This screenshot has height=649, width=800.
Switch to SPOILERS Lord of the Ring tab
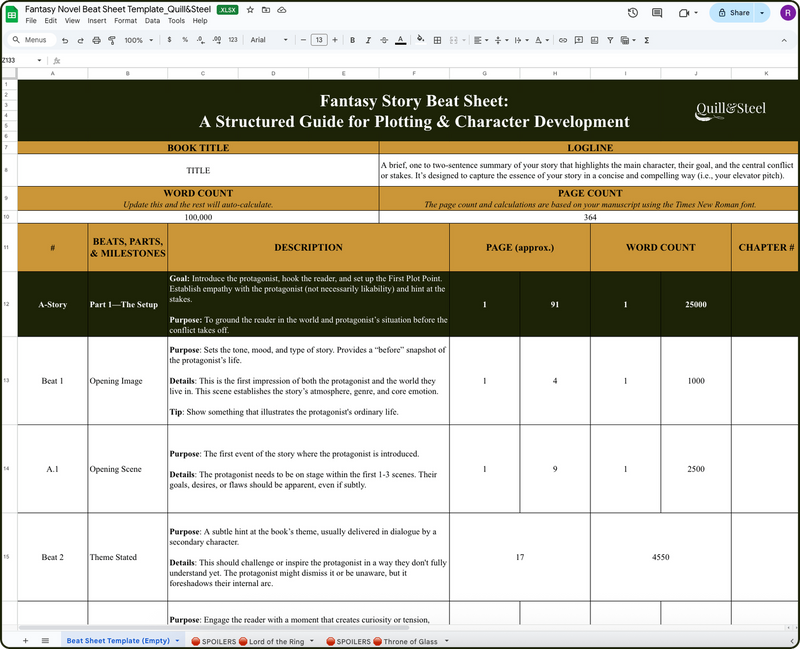[x=248, y=641]
